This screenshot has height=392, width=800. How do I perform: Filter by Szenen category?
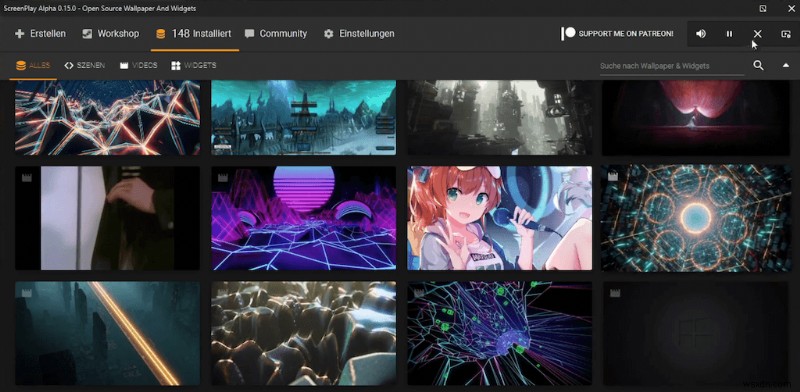85,66
